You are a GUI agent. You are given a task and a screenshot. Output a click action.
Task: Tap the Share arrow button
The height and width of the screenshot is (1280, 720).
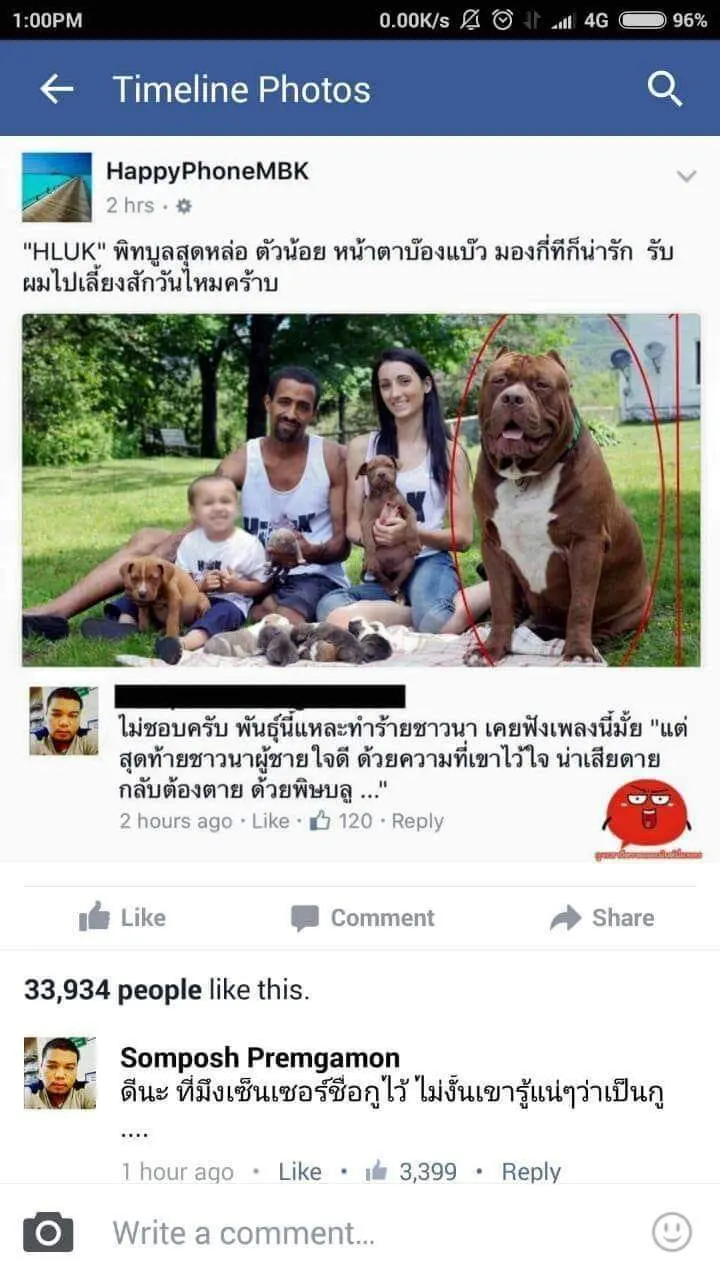coord(602,917)
